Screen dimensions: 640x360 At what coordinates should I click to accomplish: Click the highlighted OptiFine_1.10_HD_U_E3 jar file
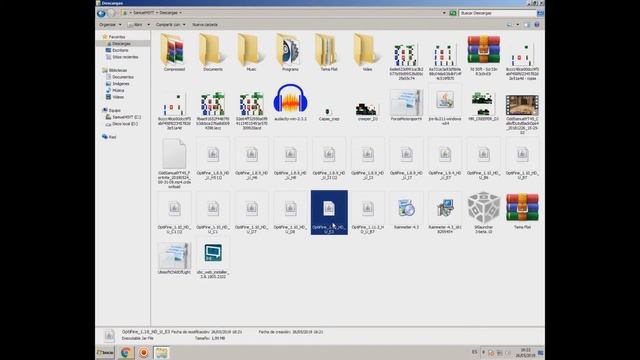click(329, 212)
